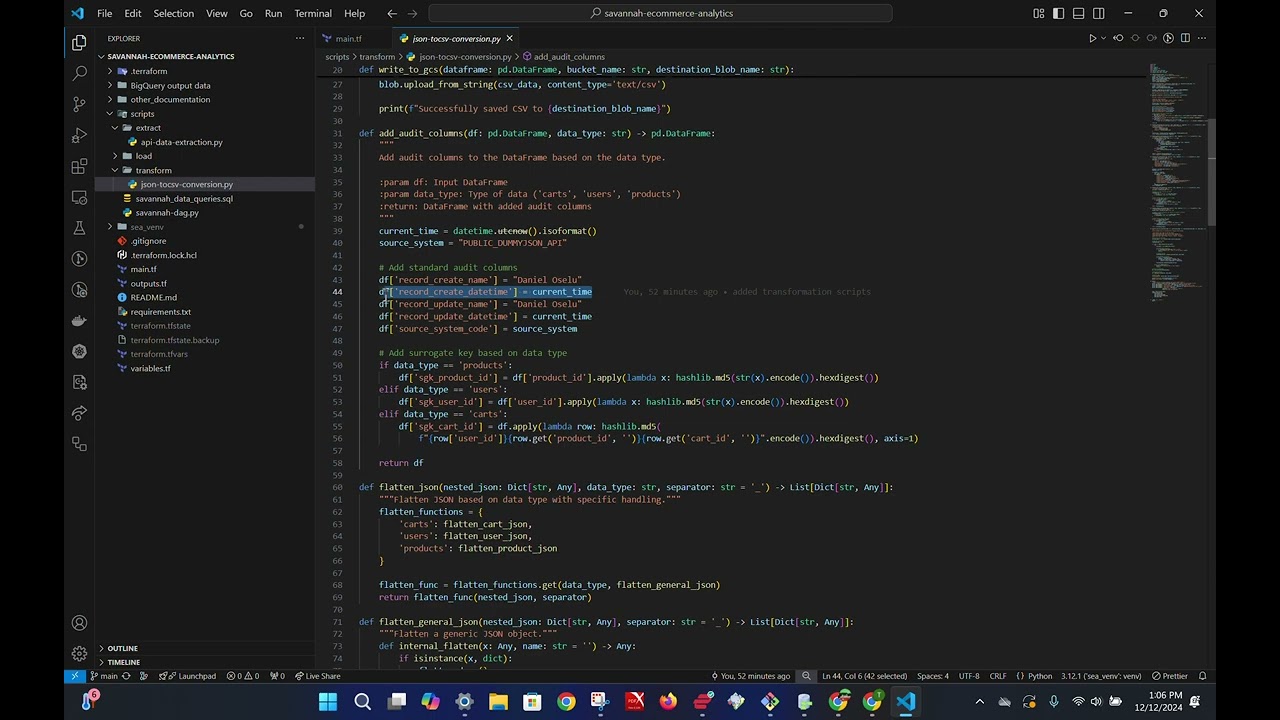Open the Explorer view in activity bar
Image resolution: width=1280 pixels, height=720 pixels.
pyautogui.click(x=79, y=43)
